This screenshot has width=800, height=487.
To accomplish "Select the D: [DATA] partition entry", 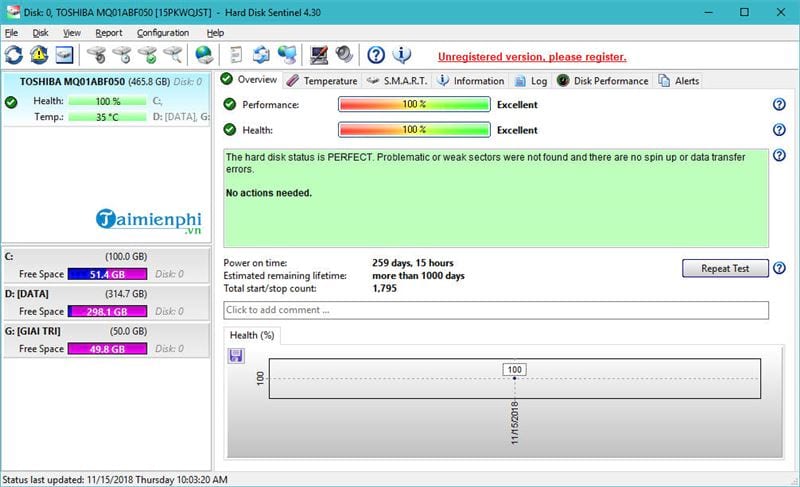I will [x=106, y=302].
